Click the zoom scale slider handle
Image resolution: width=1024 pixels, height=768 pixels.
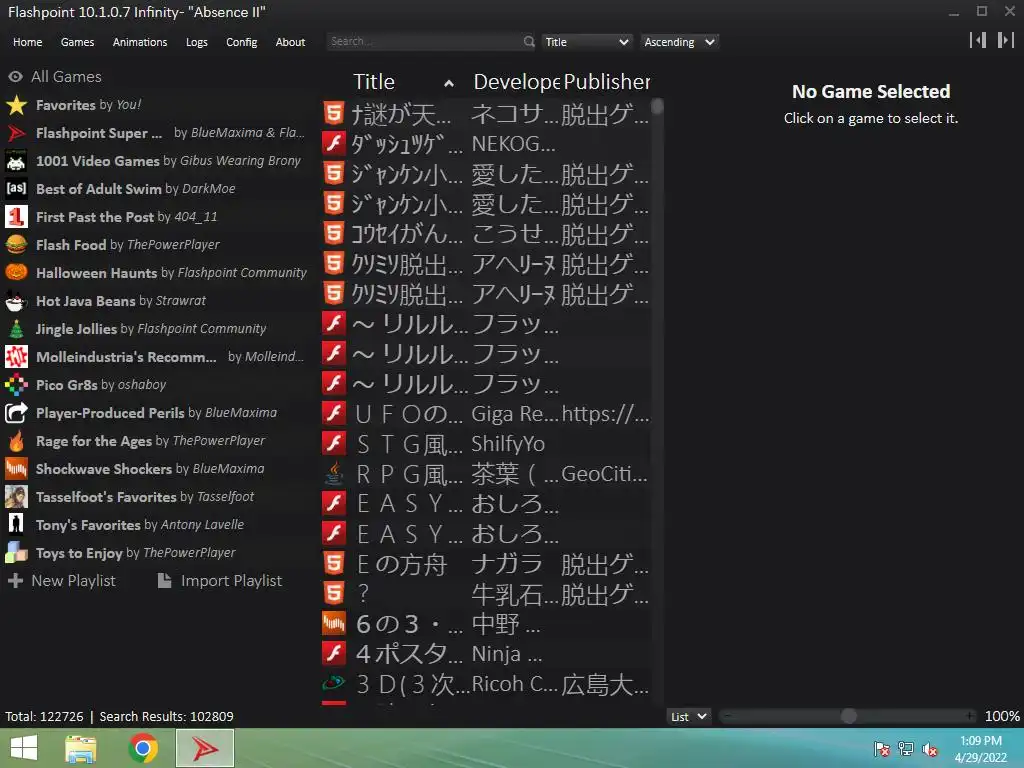[x=848, y=716]
